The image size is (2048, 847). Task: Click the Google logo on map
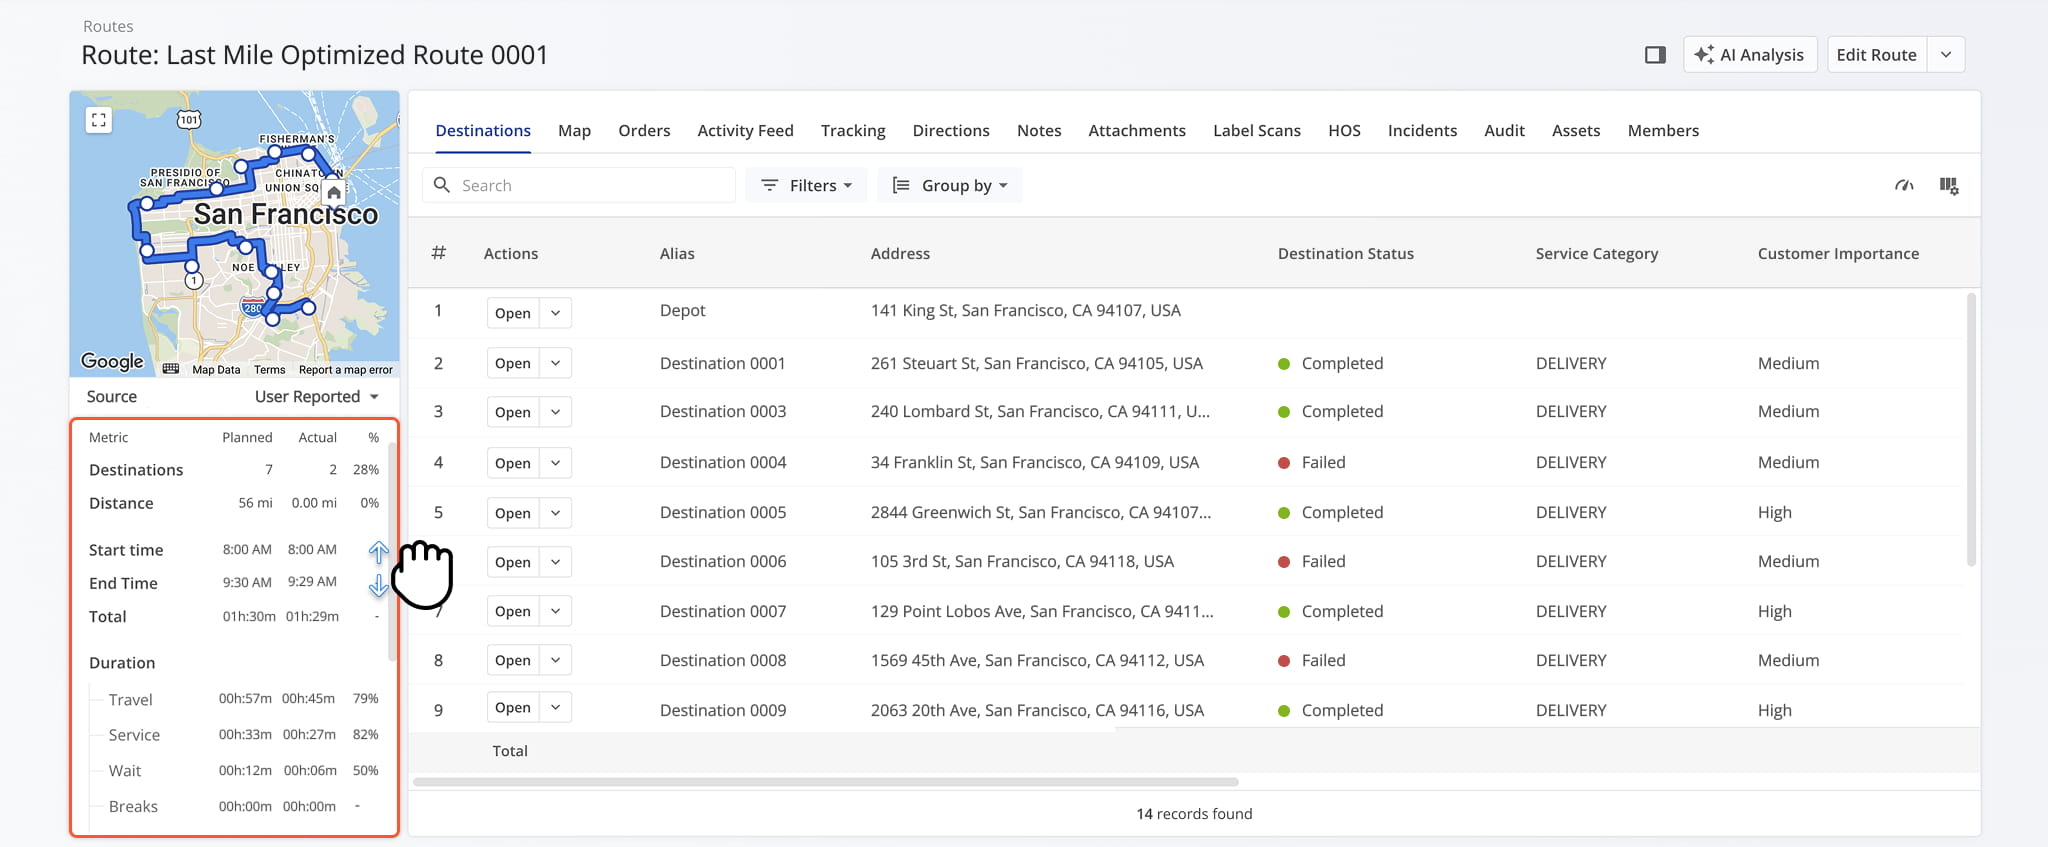coord(112,361)
